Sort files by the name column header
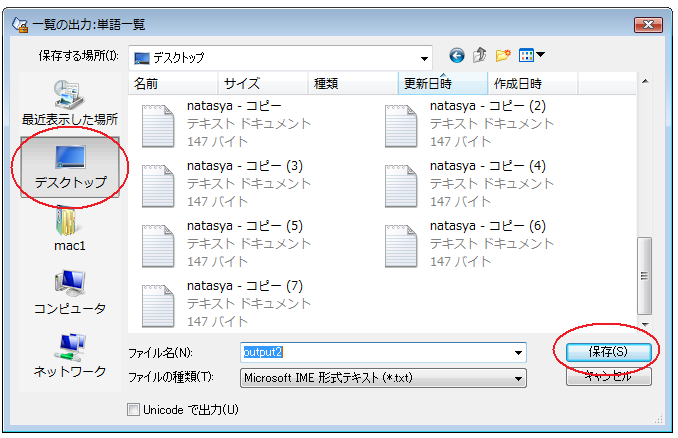 pyautogui.click(x=173, y=83)
